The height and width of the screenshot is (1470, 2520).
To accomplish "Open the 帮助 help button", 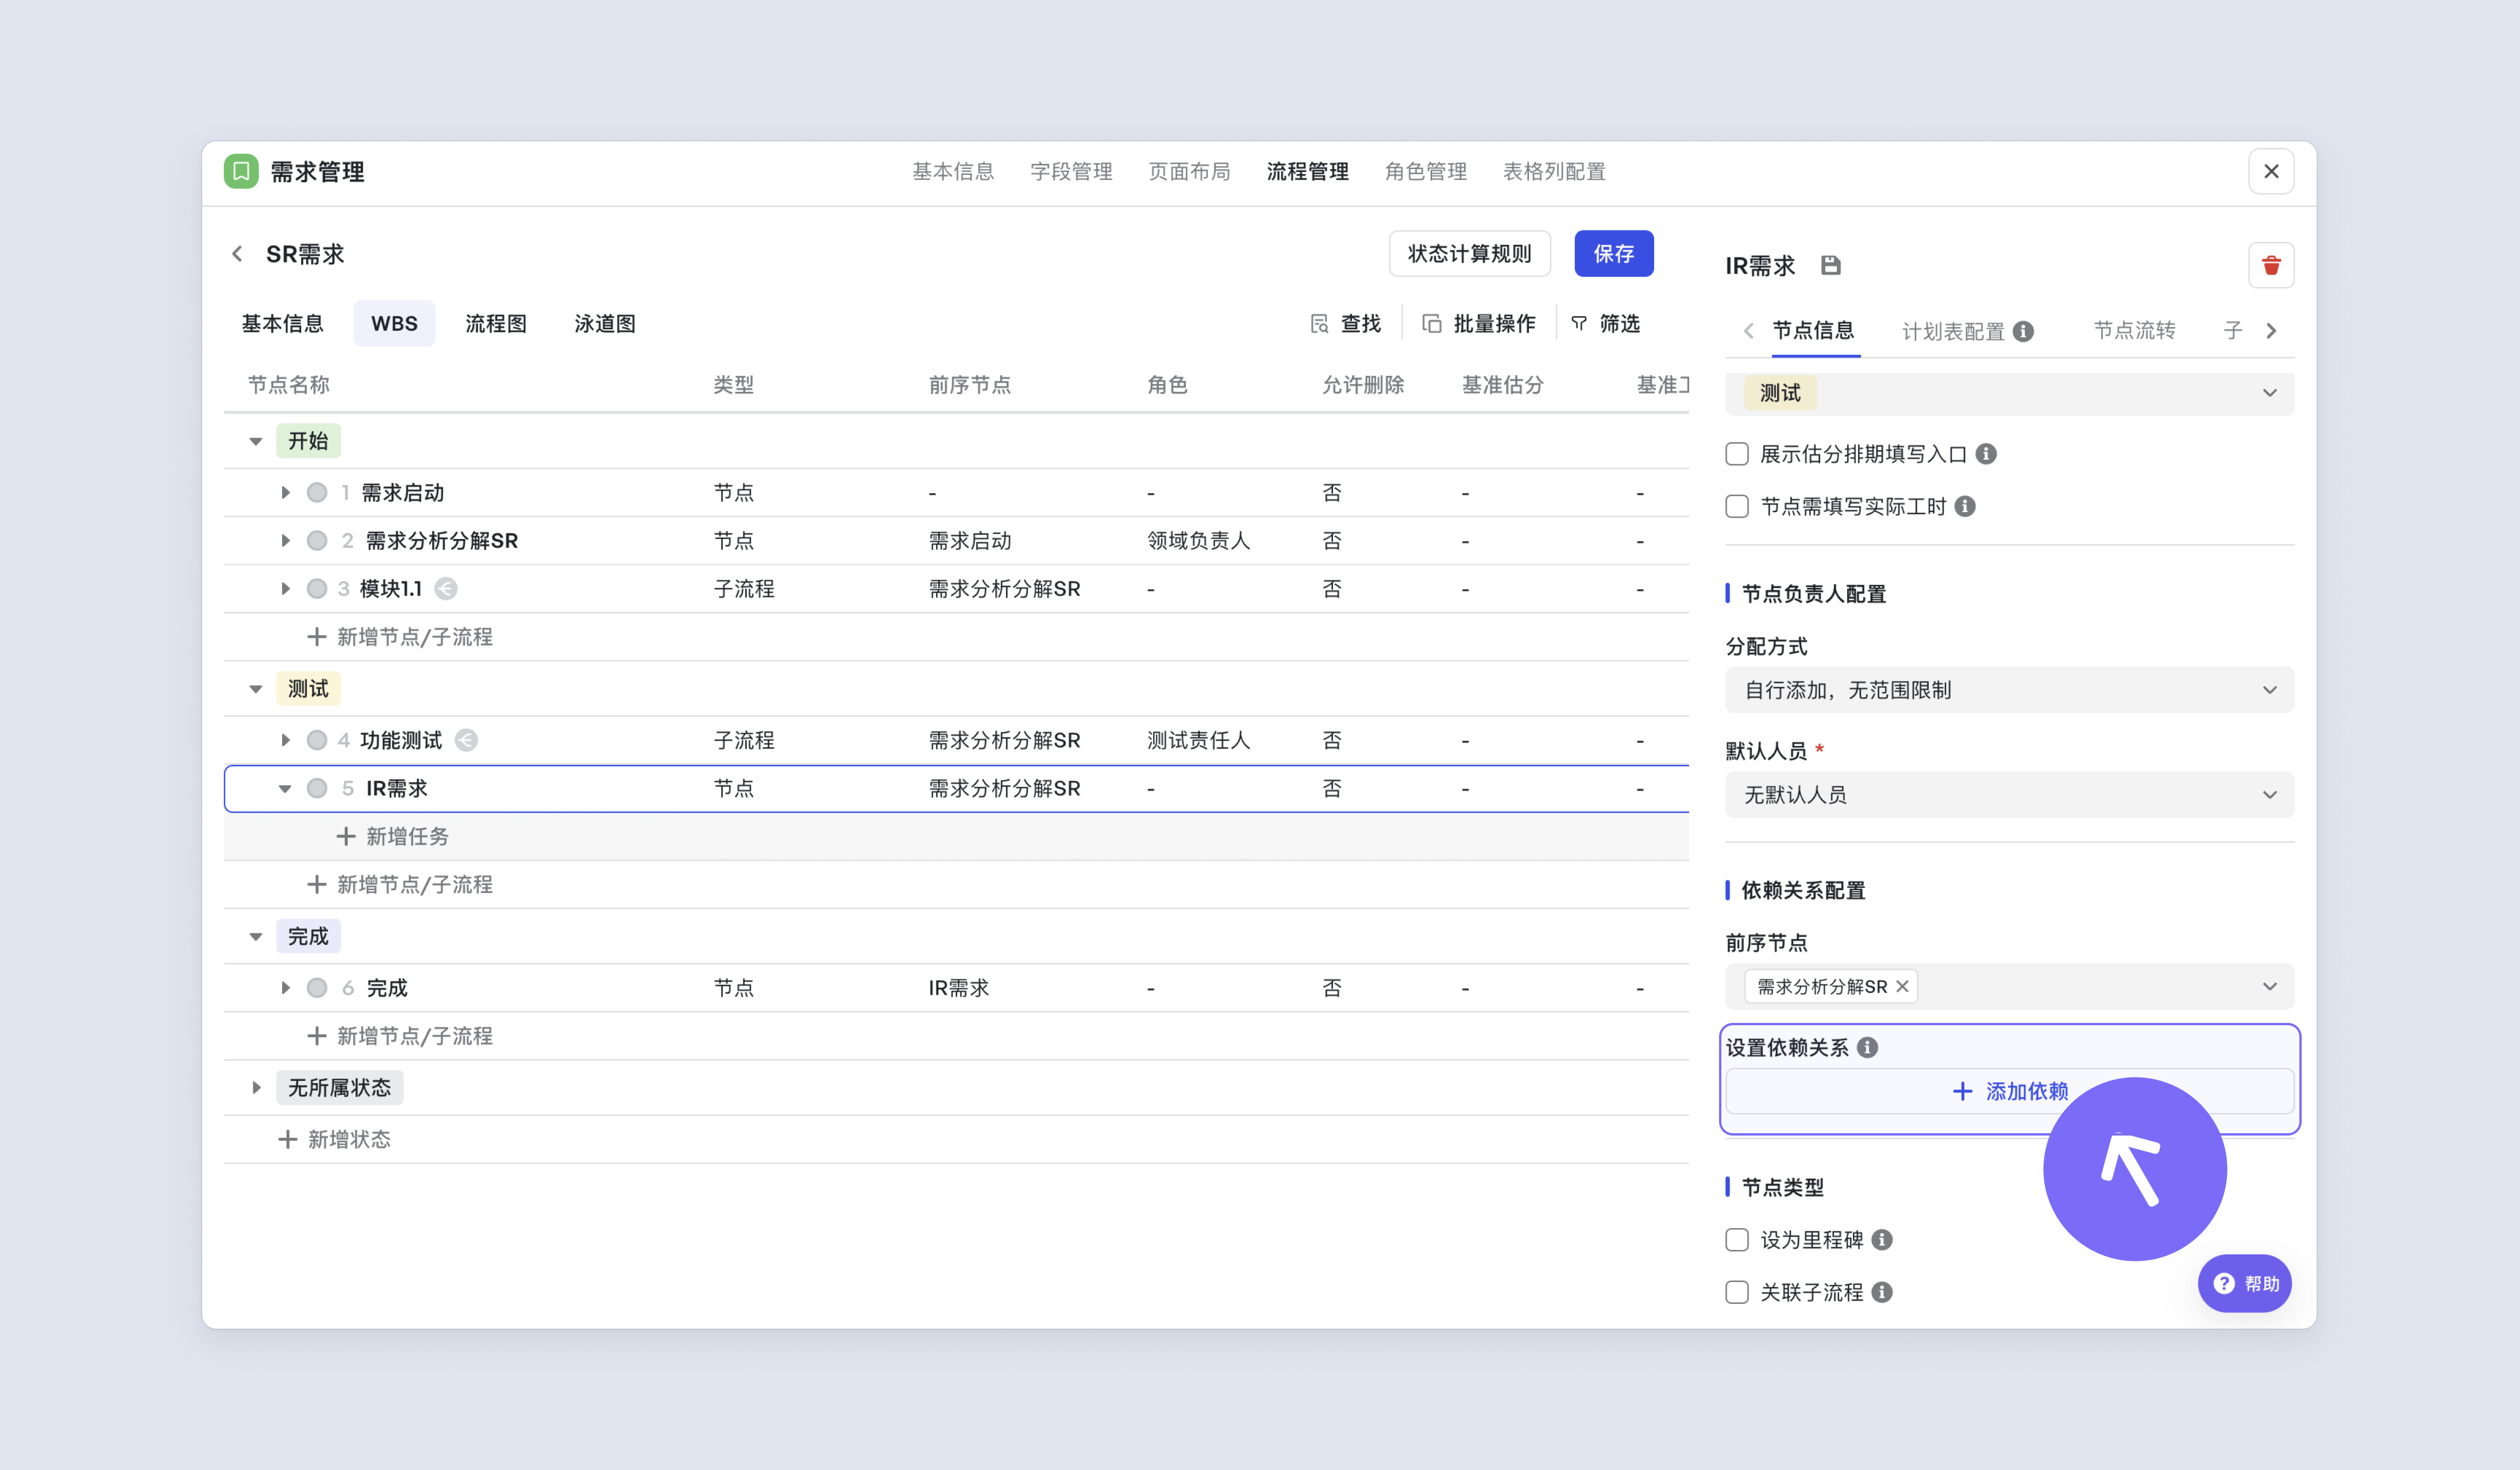I will pos(2244,1283).
